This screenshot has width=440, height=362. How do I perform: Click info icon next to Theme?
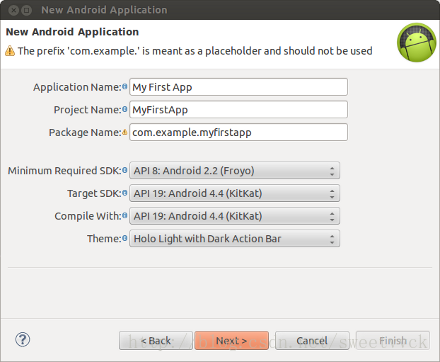pos(125,238)
